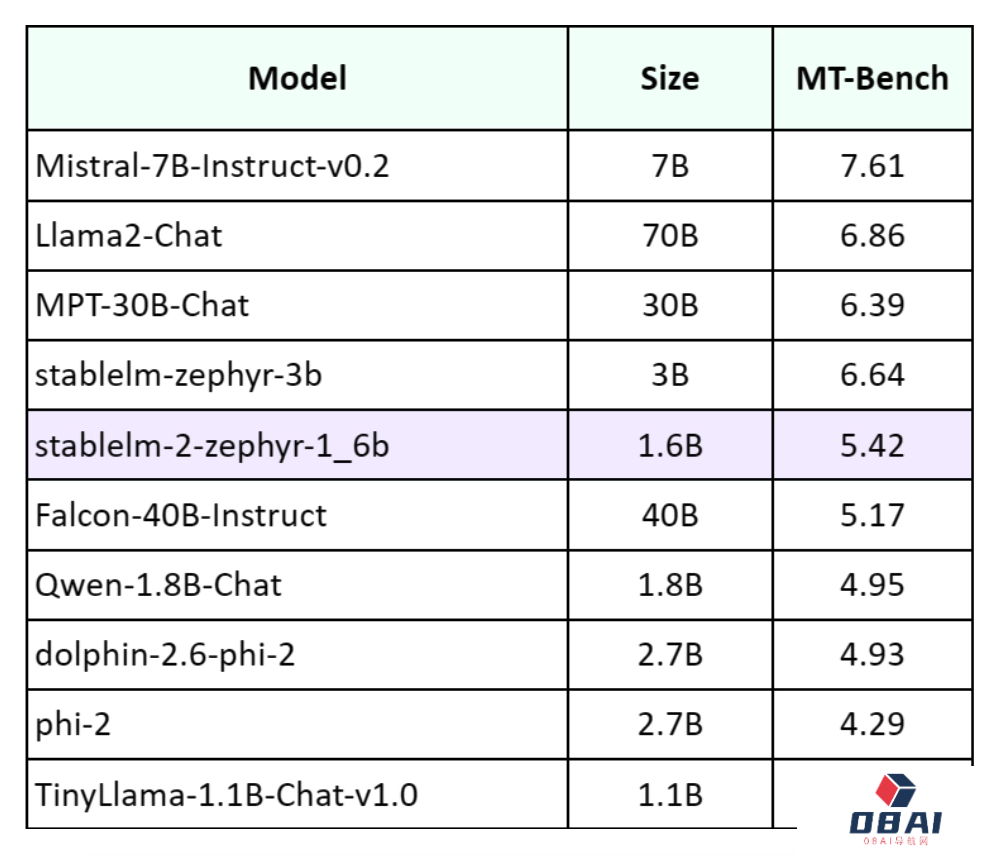This screenshot has width=1003, height=856.
Task: Select the 70B size value
Action: pyautogui.click(x=669, y=235)
